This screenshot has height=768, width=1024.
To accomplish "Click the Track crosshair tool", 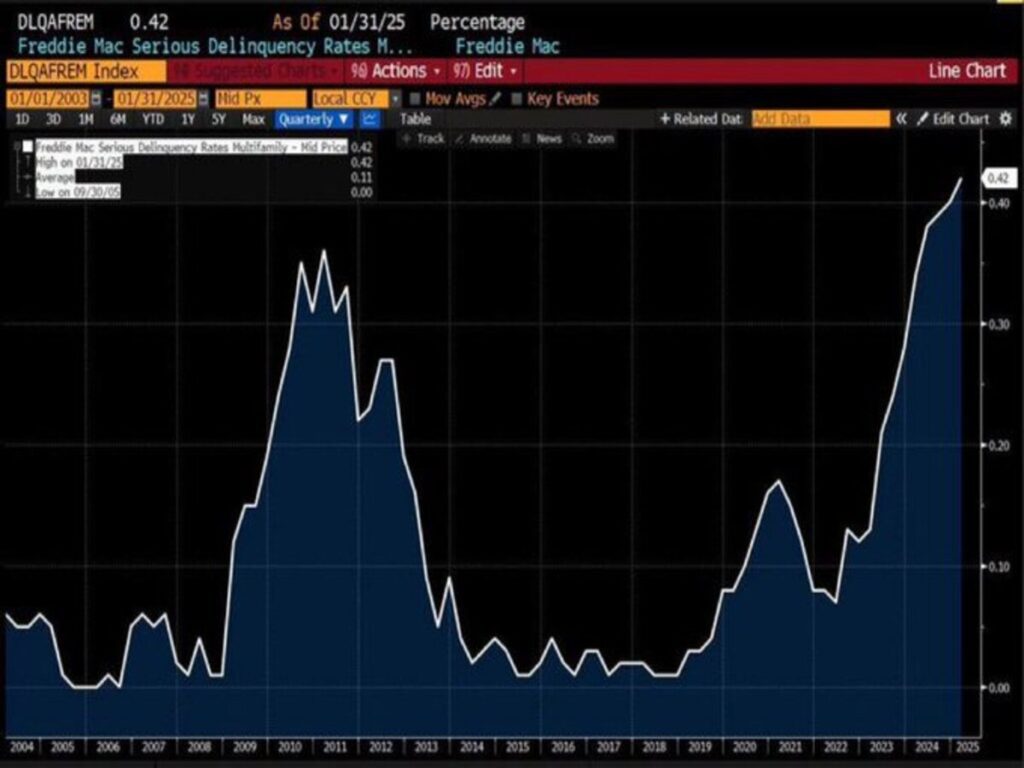I will pos(424,139).
